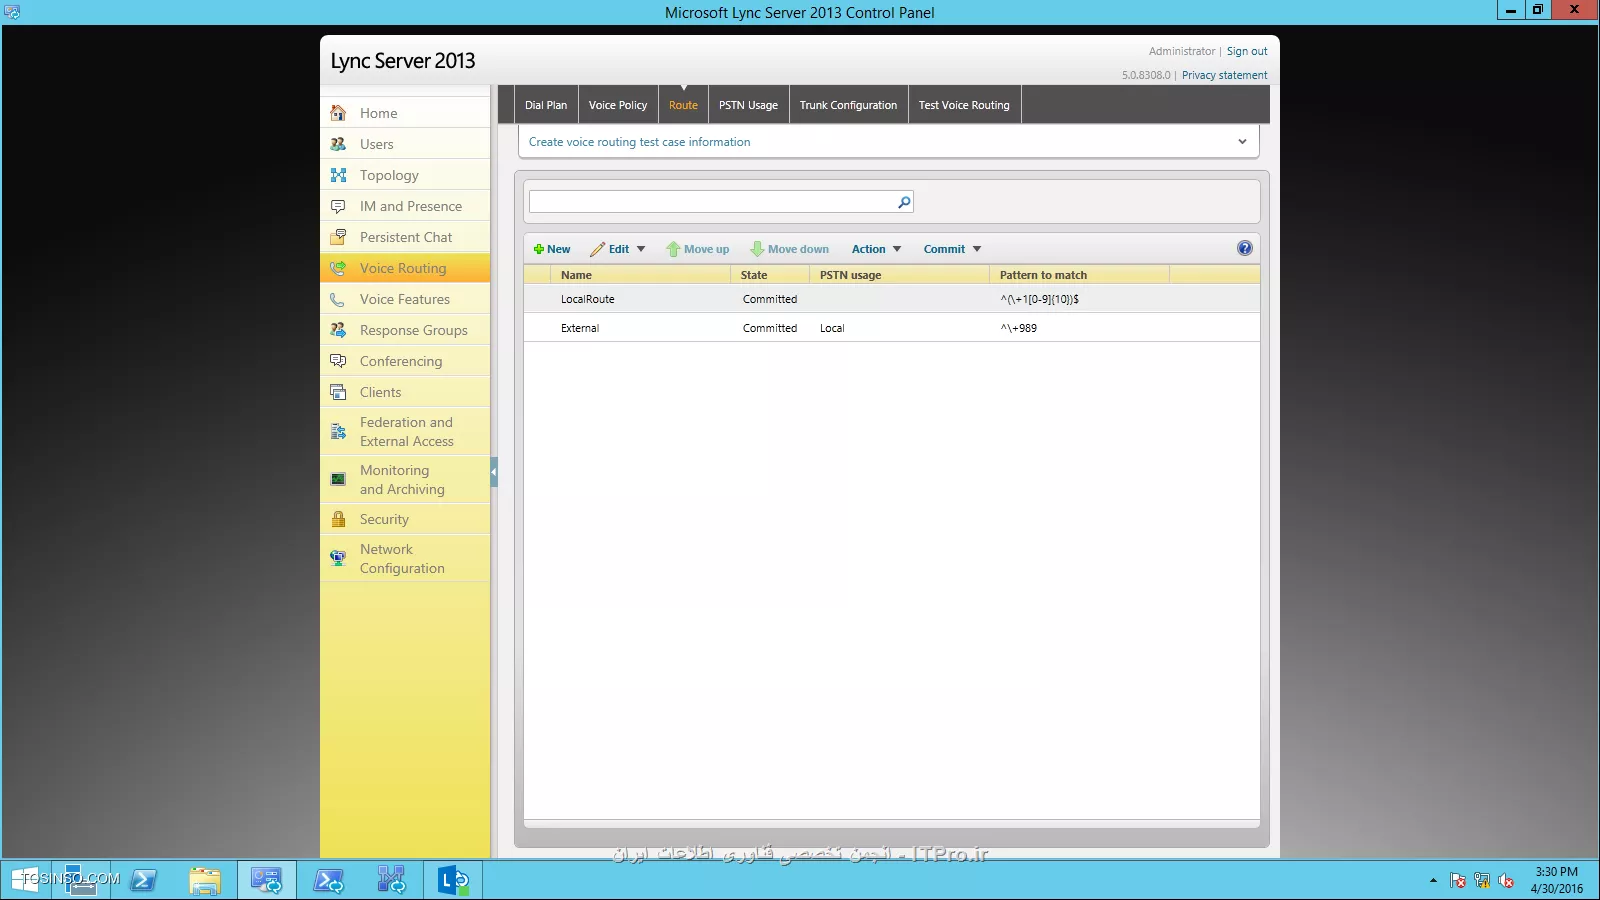
Task: Click the LocalRoute pattern cell
Action: (x=1040, y=299)
